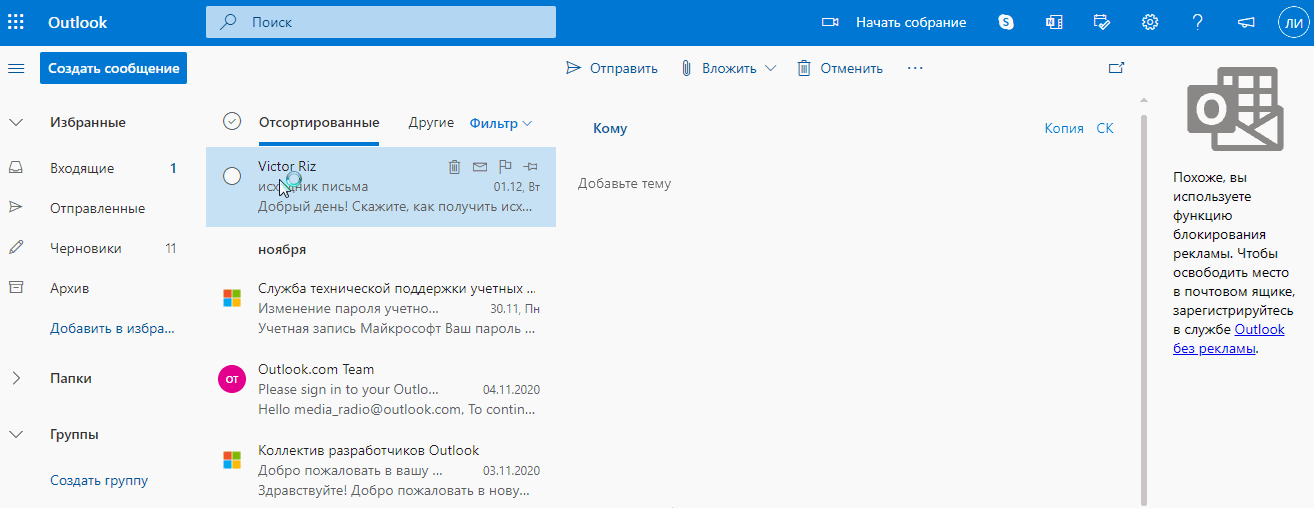Image resolution: width=1314 pixels, height=508 pixels.
Task: Switch to the Другие tab
Action: [431, 122]
